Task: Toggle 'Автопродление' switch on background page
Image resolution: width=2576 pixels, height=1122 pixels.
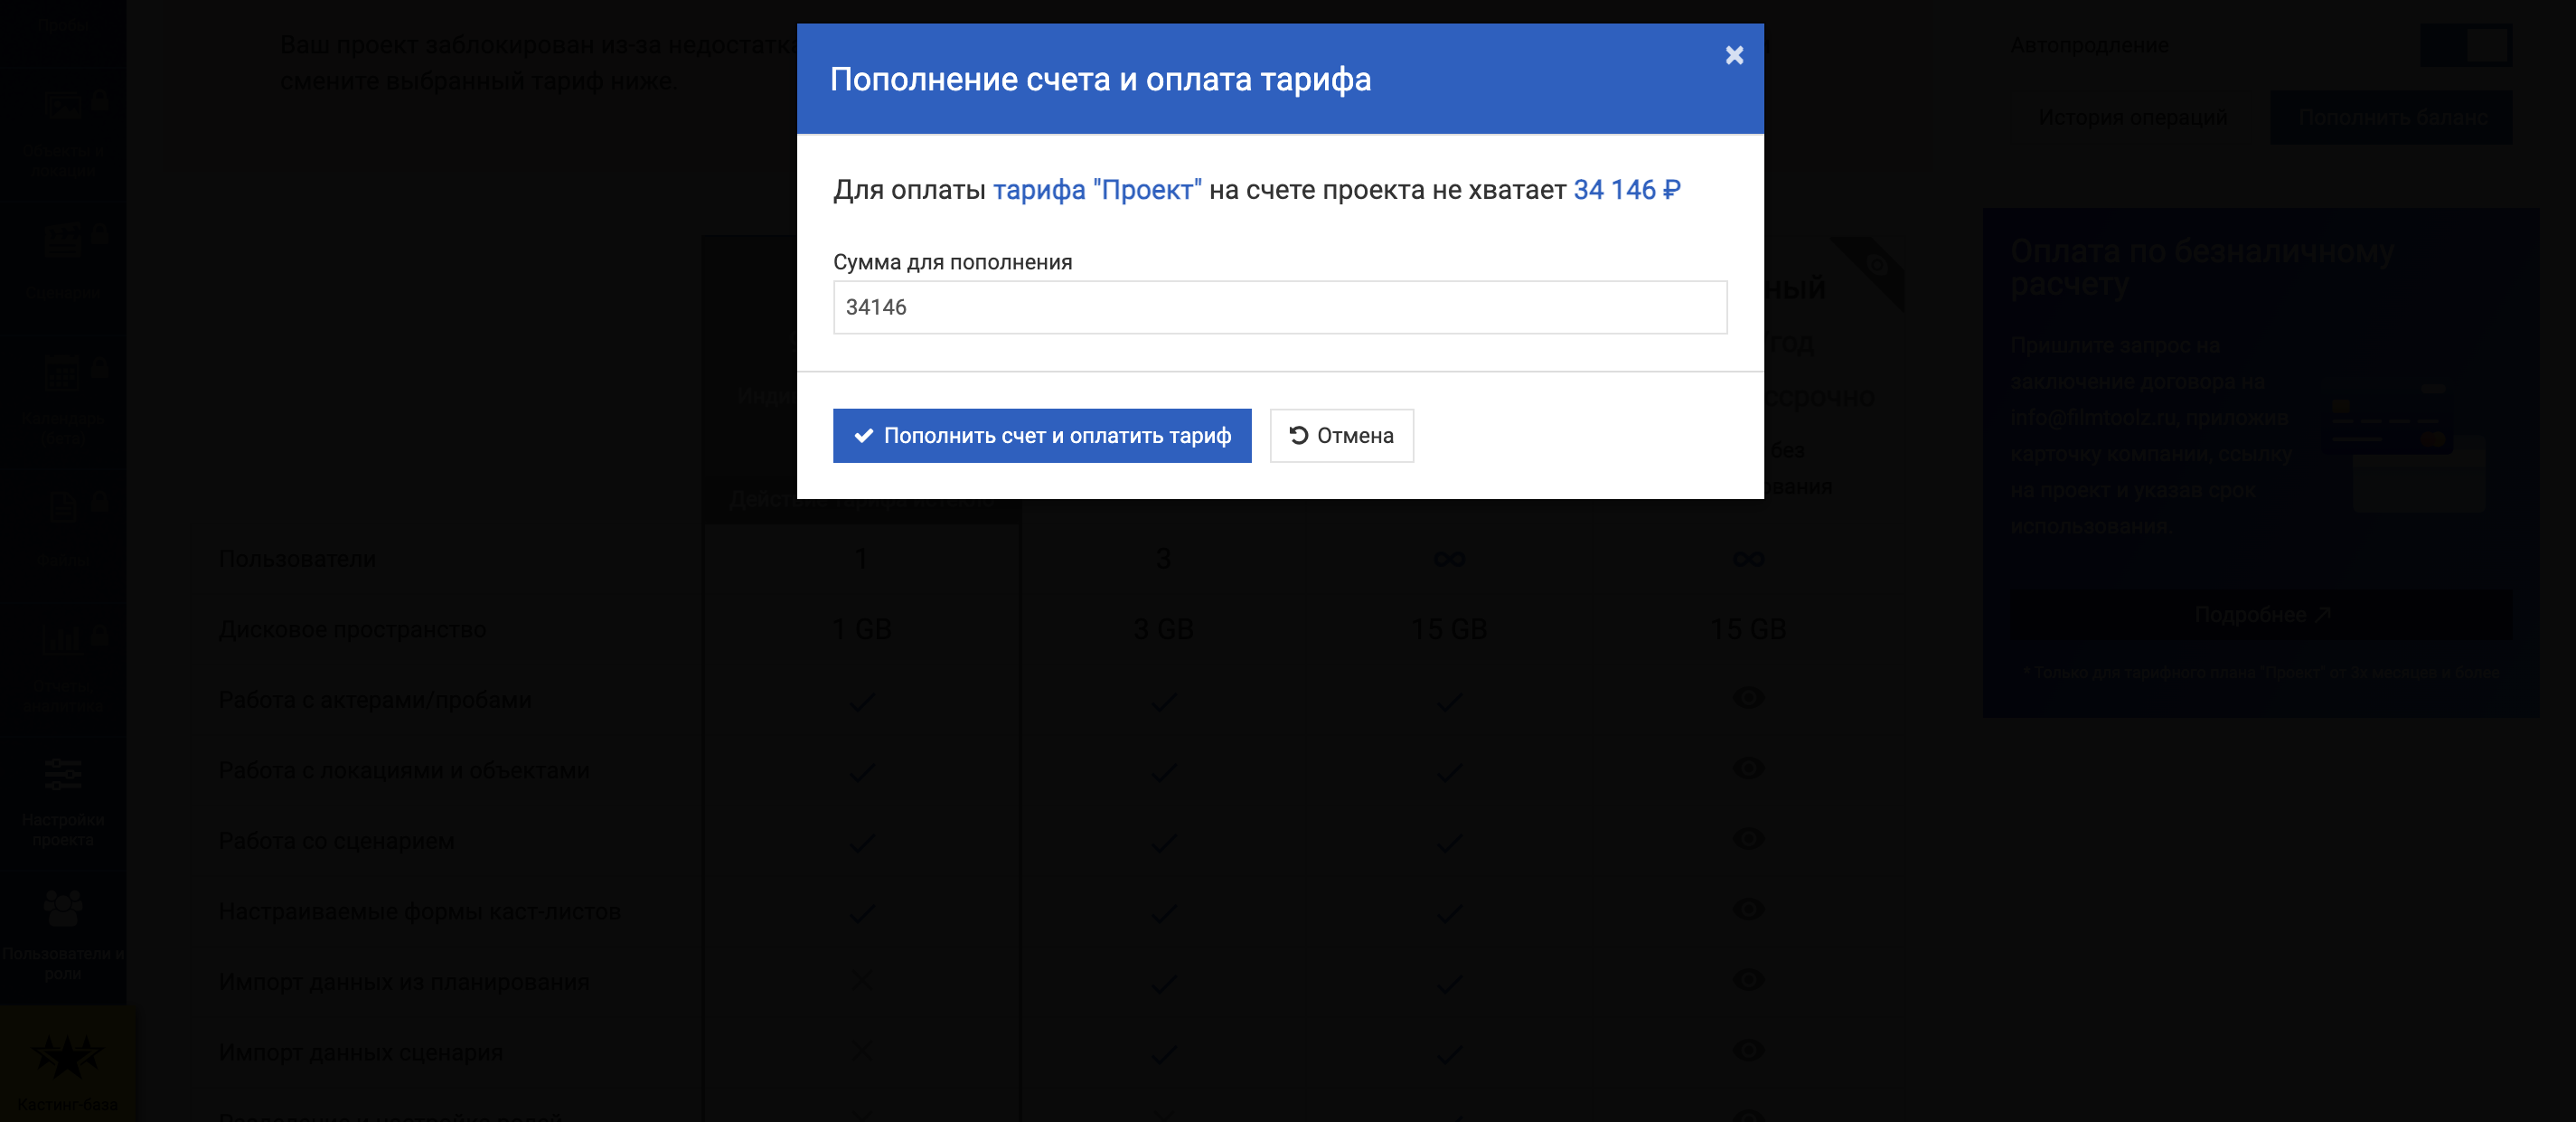Action: point(2466,45)
